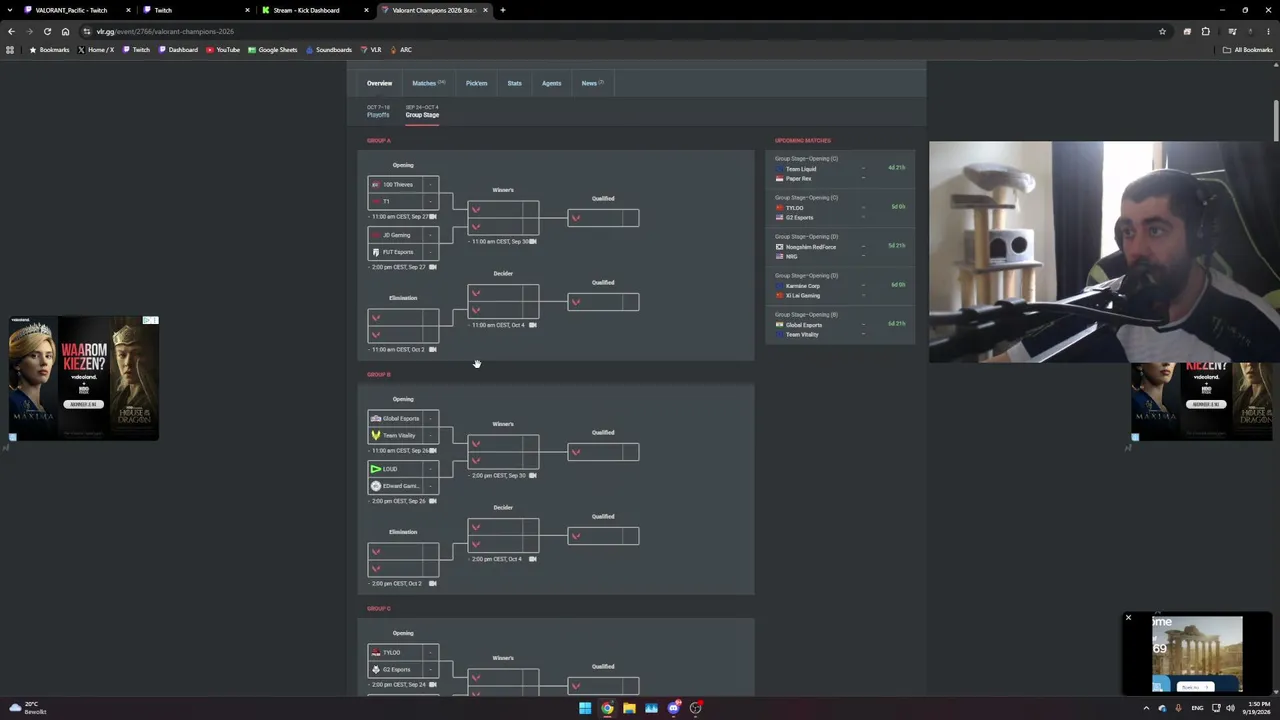Open video icon for 100 Thieves vs T1

(433, 217)
